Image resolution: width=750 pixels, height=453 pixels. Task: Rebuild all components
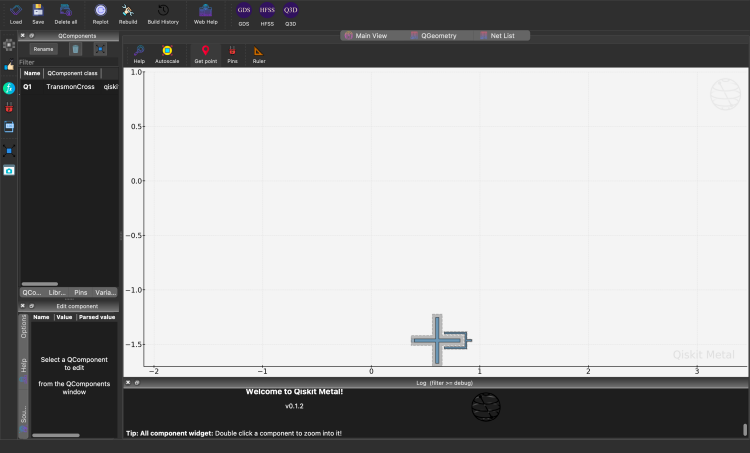click(128, 14)
